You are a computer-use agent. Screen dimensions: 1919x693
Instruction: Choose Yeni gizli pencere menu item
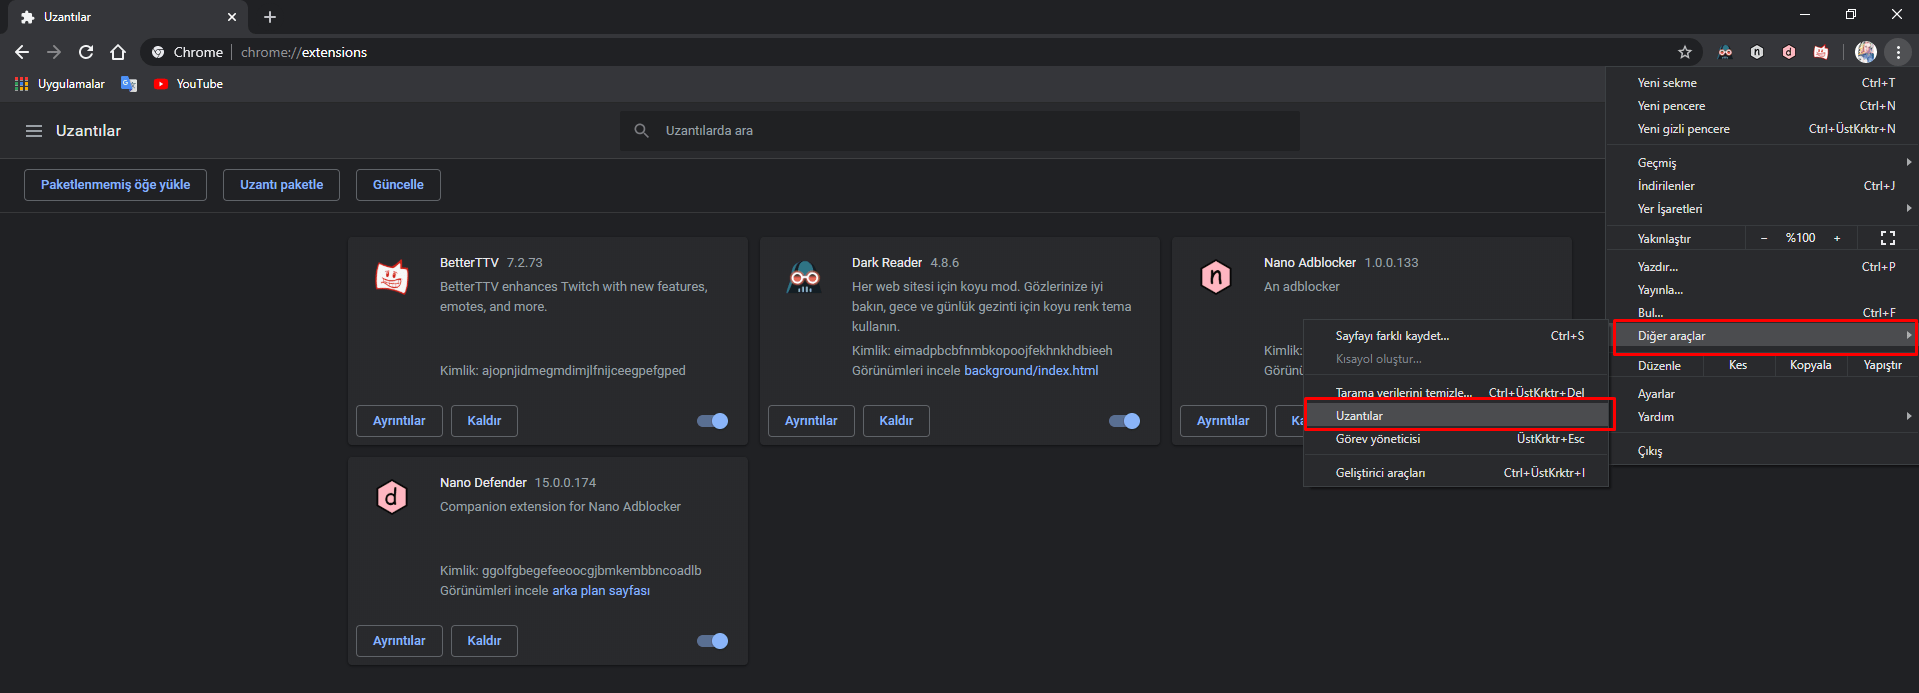[1684, 129]
